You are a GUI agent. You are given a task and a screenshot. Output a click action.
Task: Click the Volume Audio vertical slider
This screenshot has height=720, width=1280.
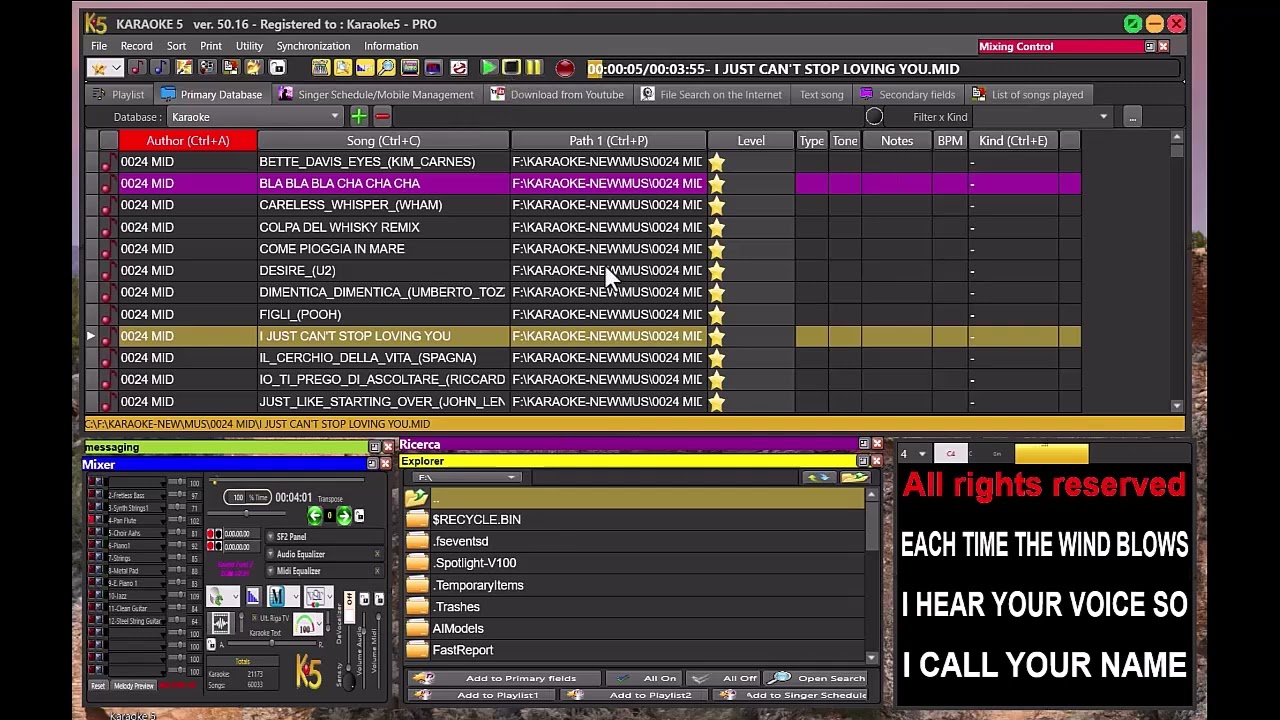pyautogui.click(x=364, y=650)
